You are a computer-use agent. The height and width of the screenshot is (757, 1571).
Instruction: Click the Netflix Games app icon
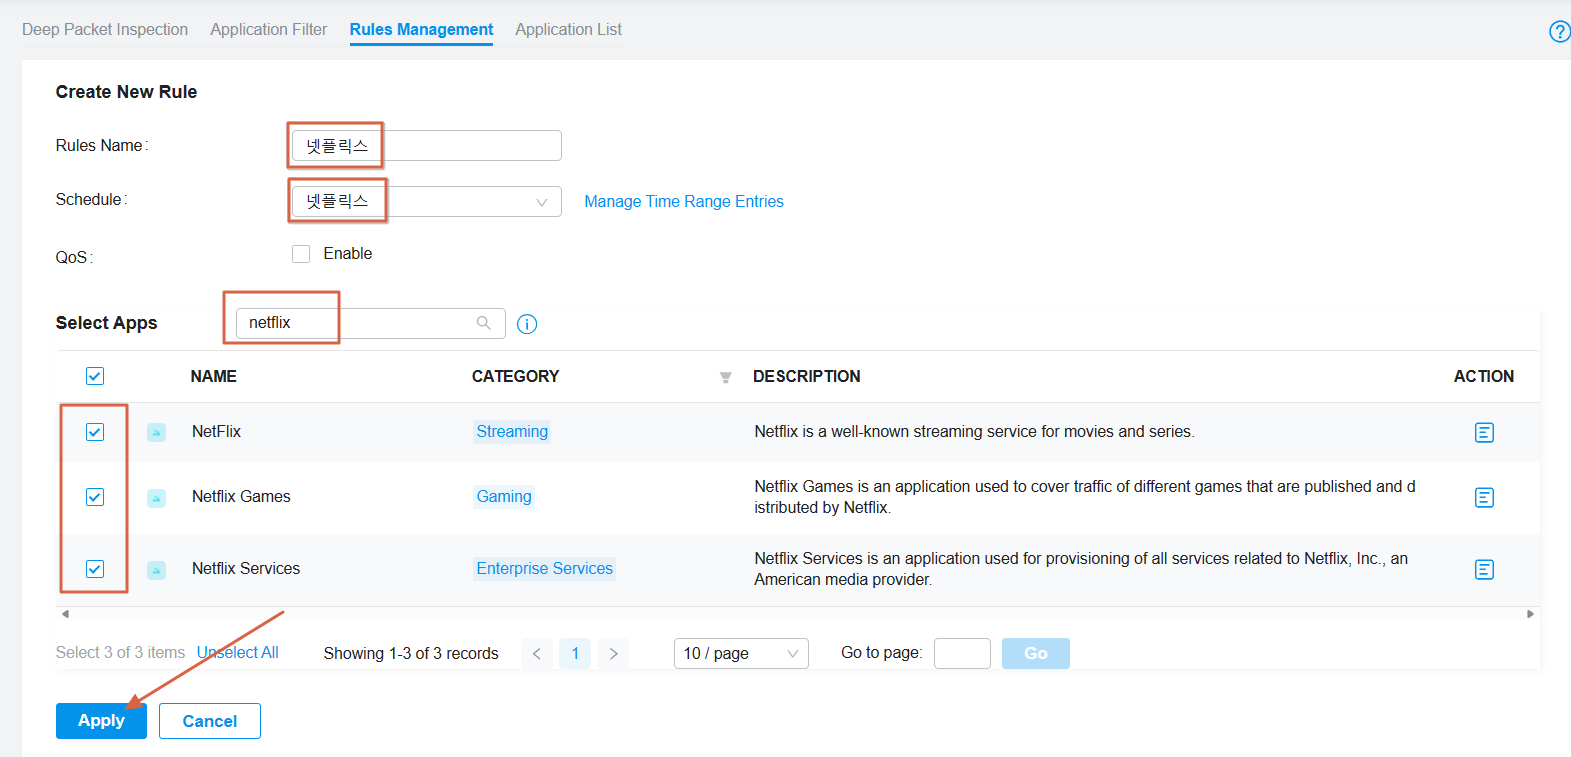157,497
